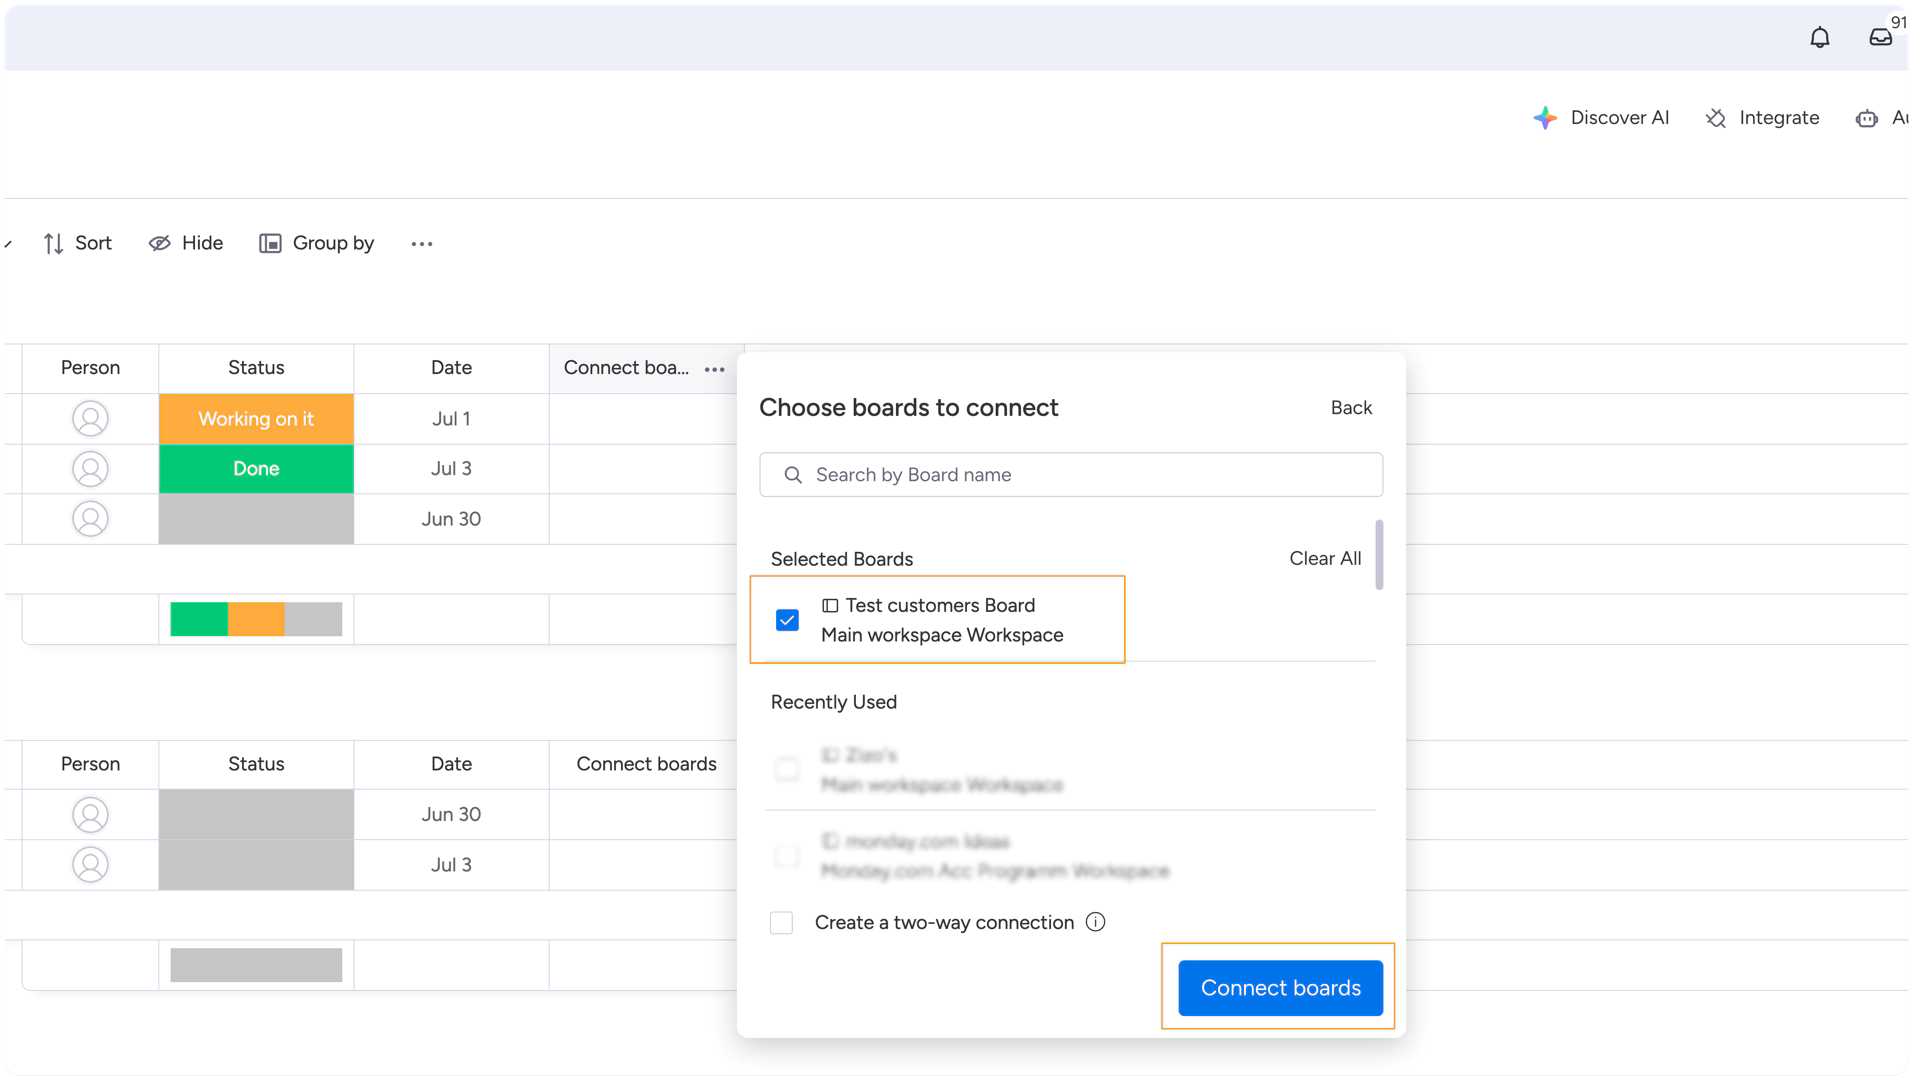The image size is (1913, 1080).
Task: Click the info icon beside two-way connection
Action: 1095,922
